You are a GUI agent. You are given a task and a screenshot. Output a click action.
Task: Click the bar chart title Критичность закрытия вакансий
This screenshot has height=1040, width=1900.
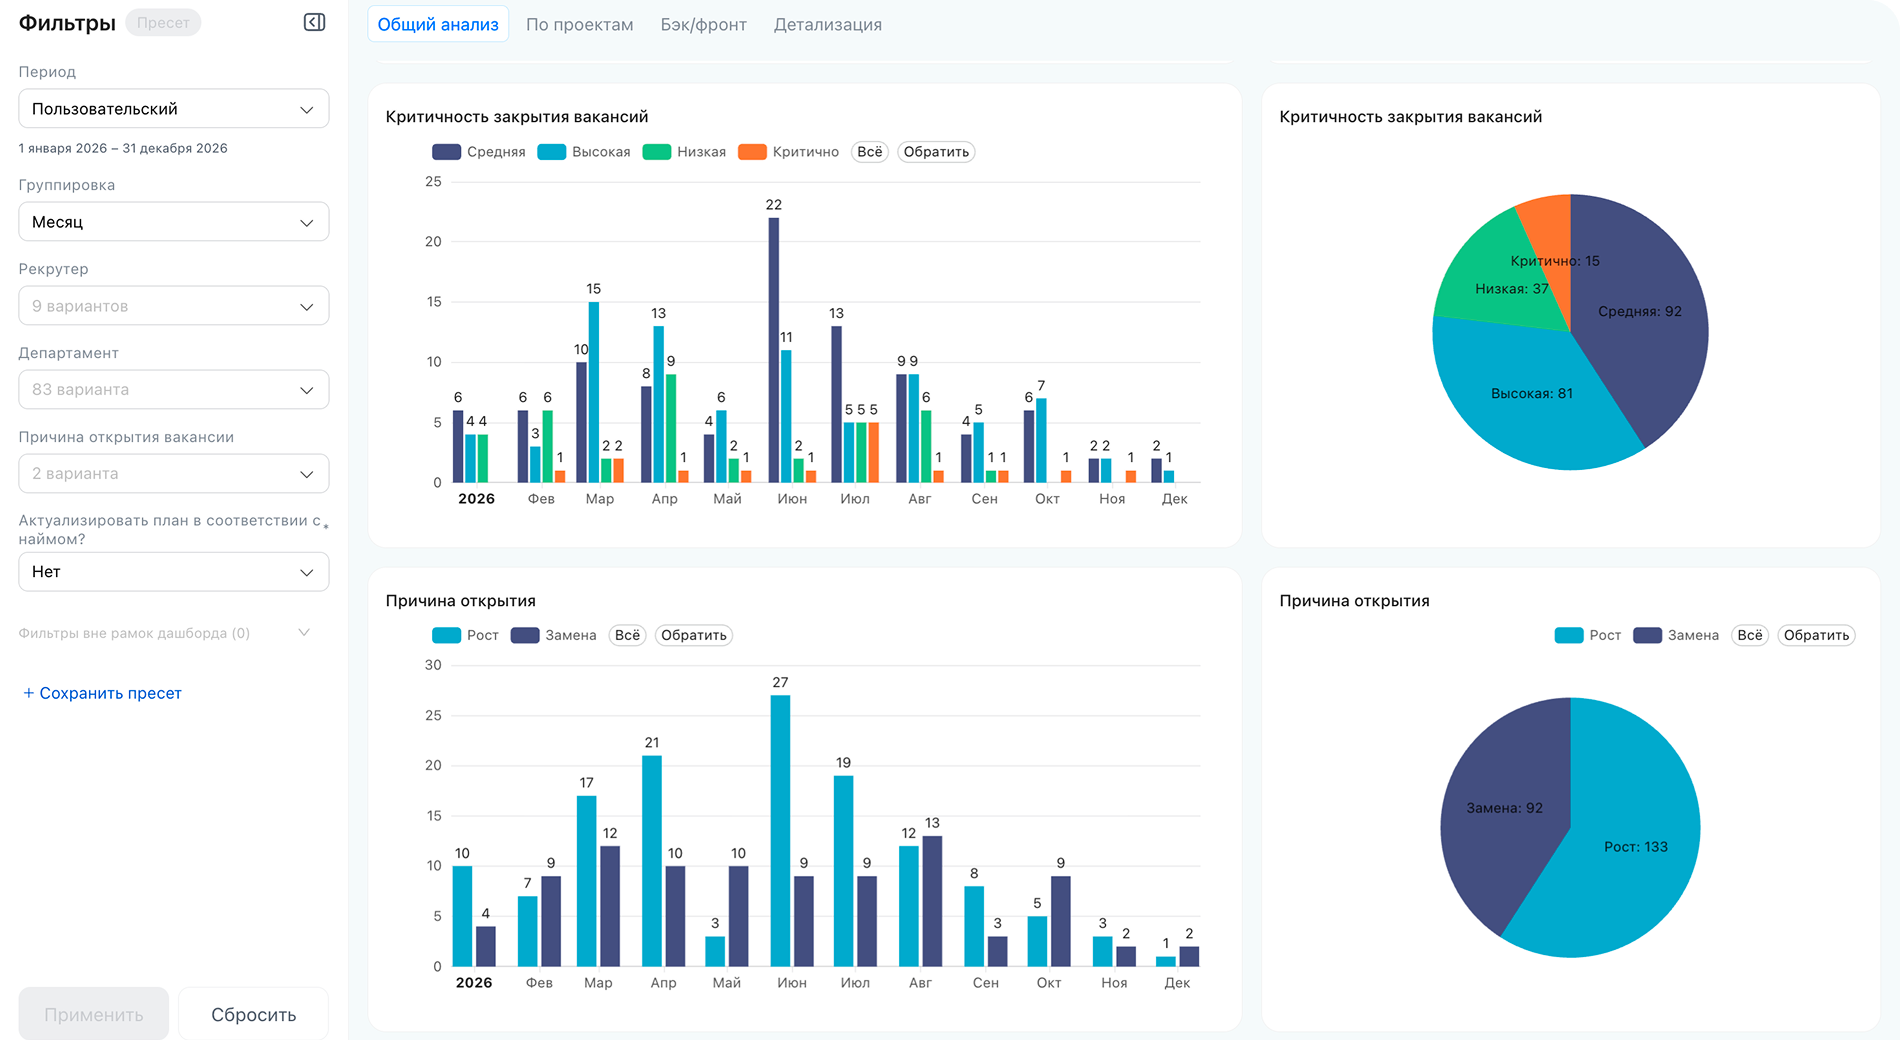click(517, 117)
